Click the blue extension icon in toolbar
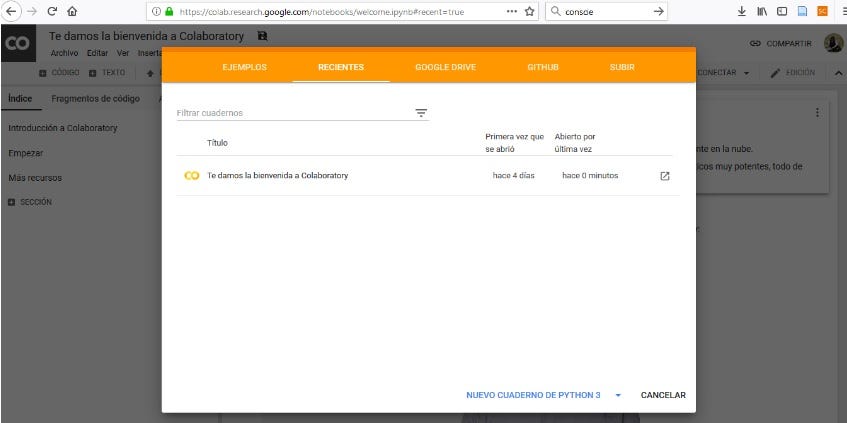Viewport: 847px width, 423px height. [x=802, y=11]
